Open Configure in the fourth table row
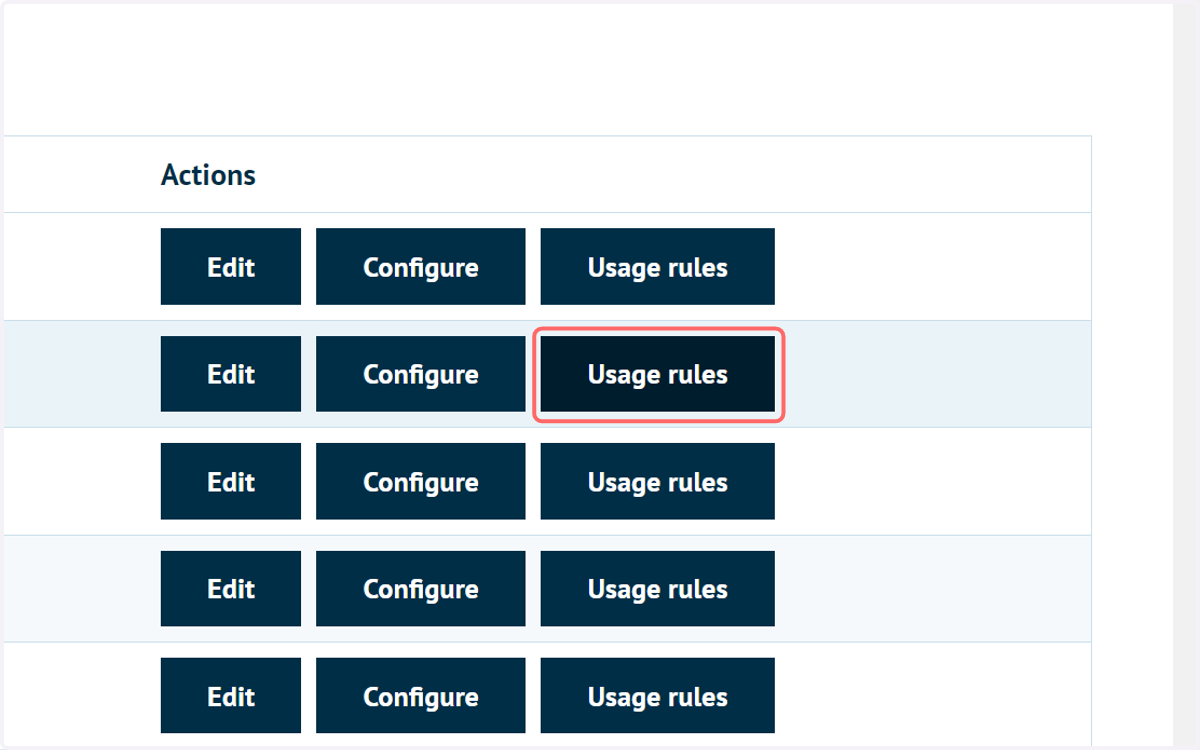1200x750 pixels. pyautogui.click(x=421, y=589)
